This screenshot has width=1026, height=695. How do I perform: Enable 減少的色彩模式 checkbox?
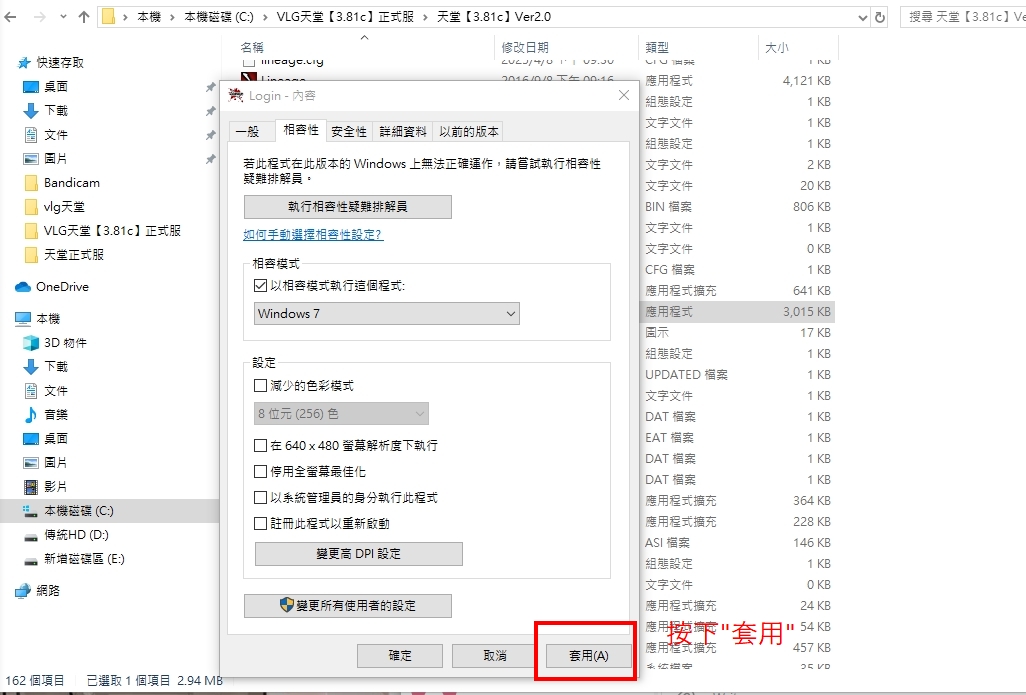click(260, 386)
